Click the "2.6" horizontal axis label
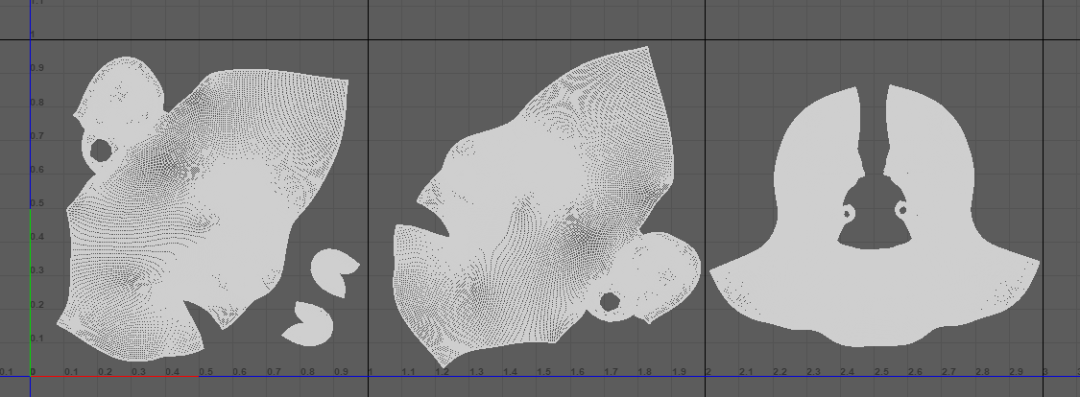The width and height of the screenshot is (1080, 397). [x=915, y=372]
